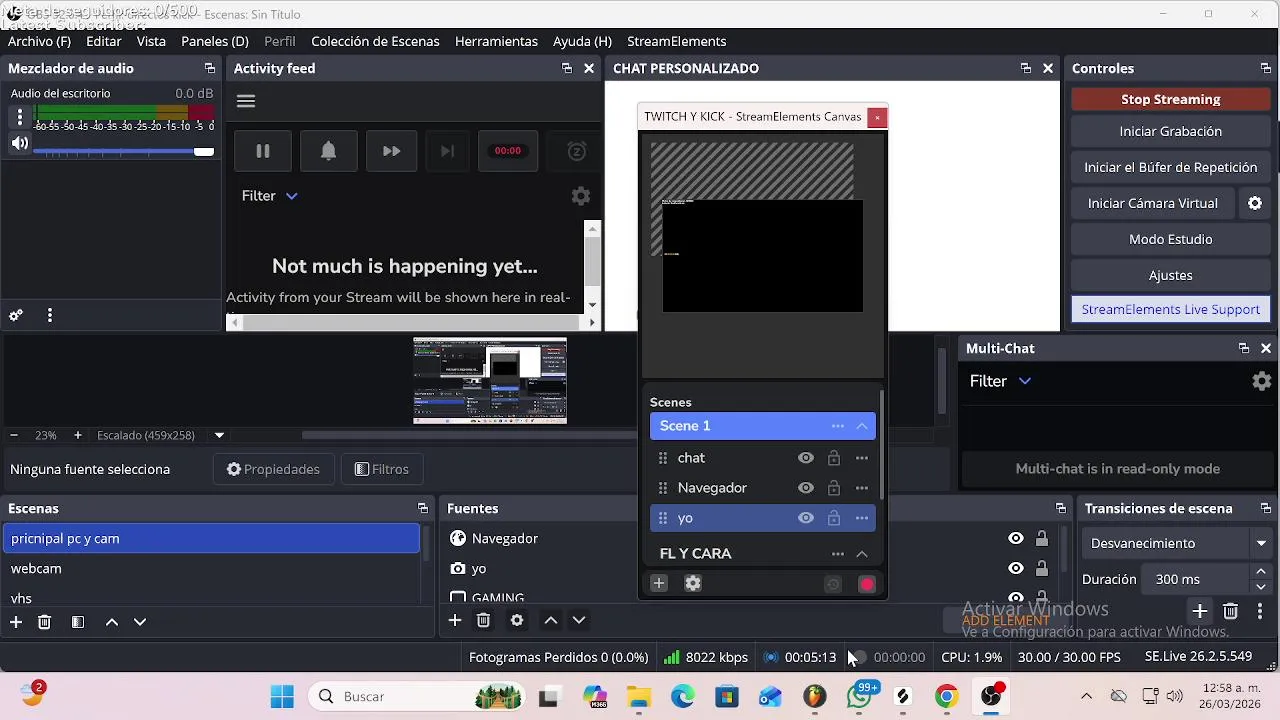The height and width of the screenshot is (720, 1280).
Task: Lock first source with top padlock
Action: pyautogui.click(x=1042, y=538)
